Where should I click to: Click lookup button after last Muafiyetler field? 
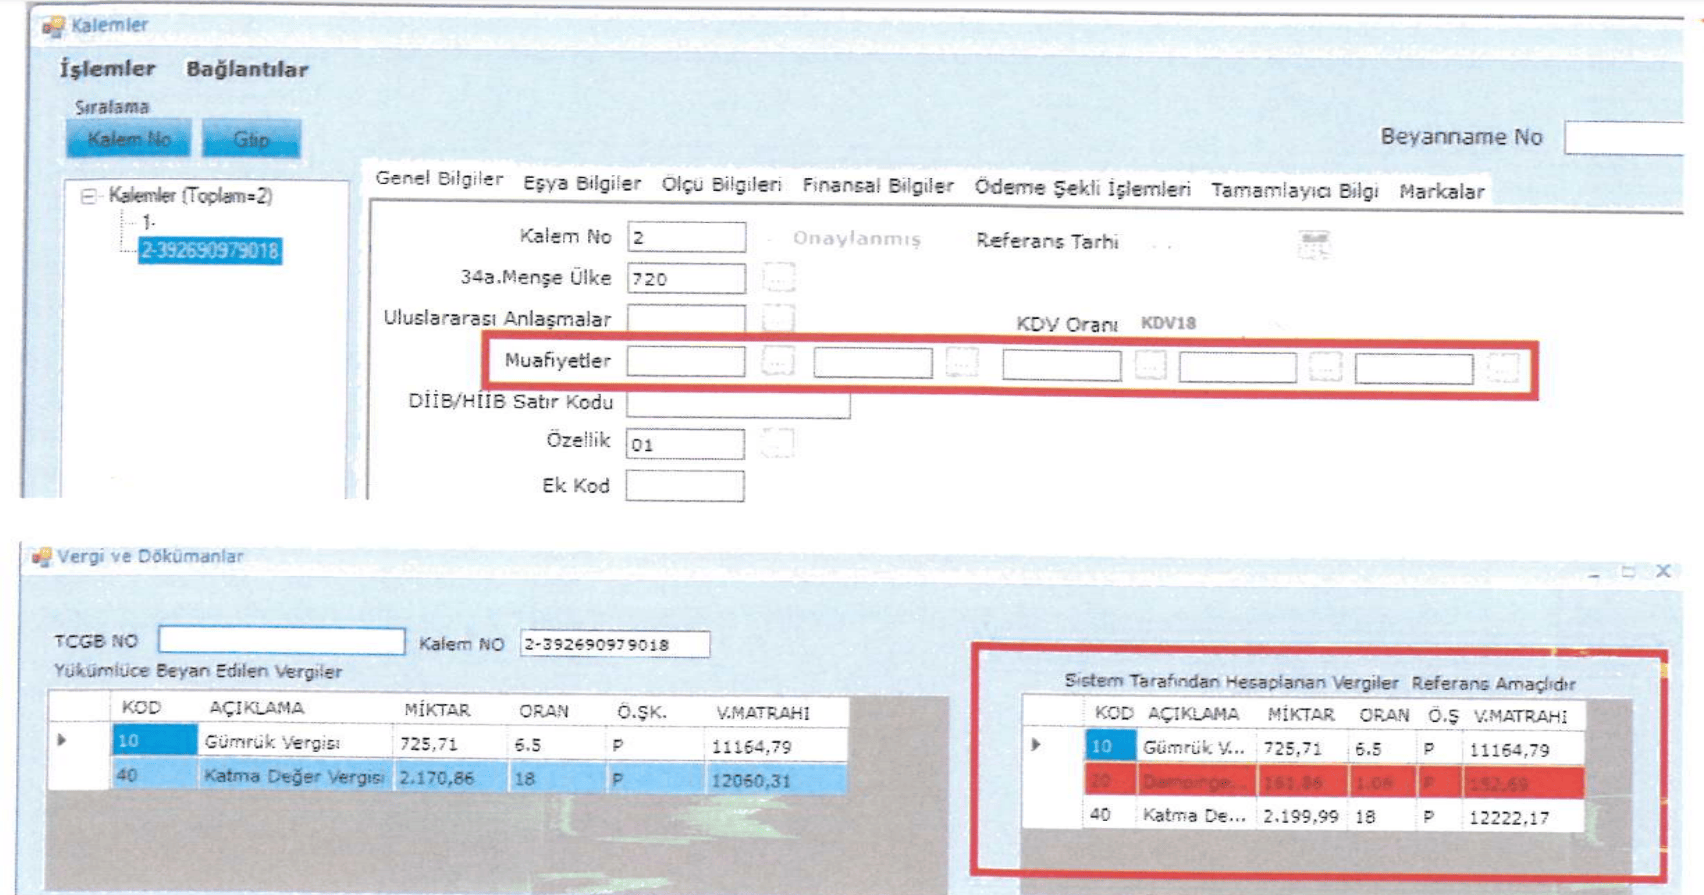pos(1502,368)
